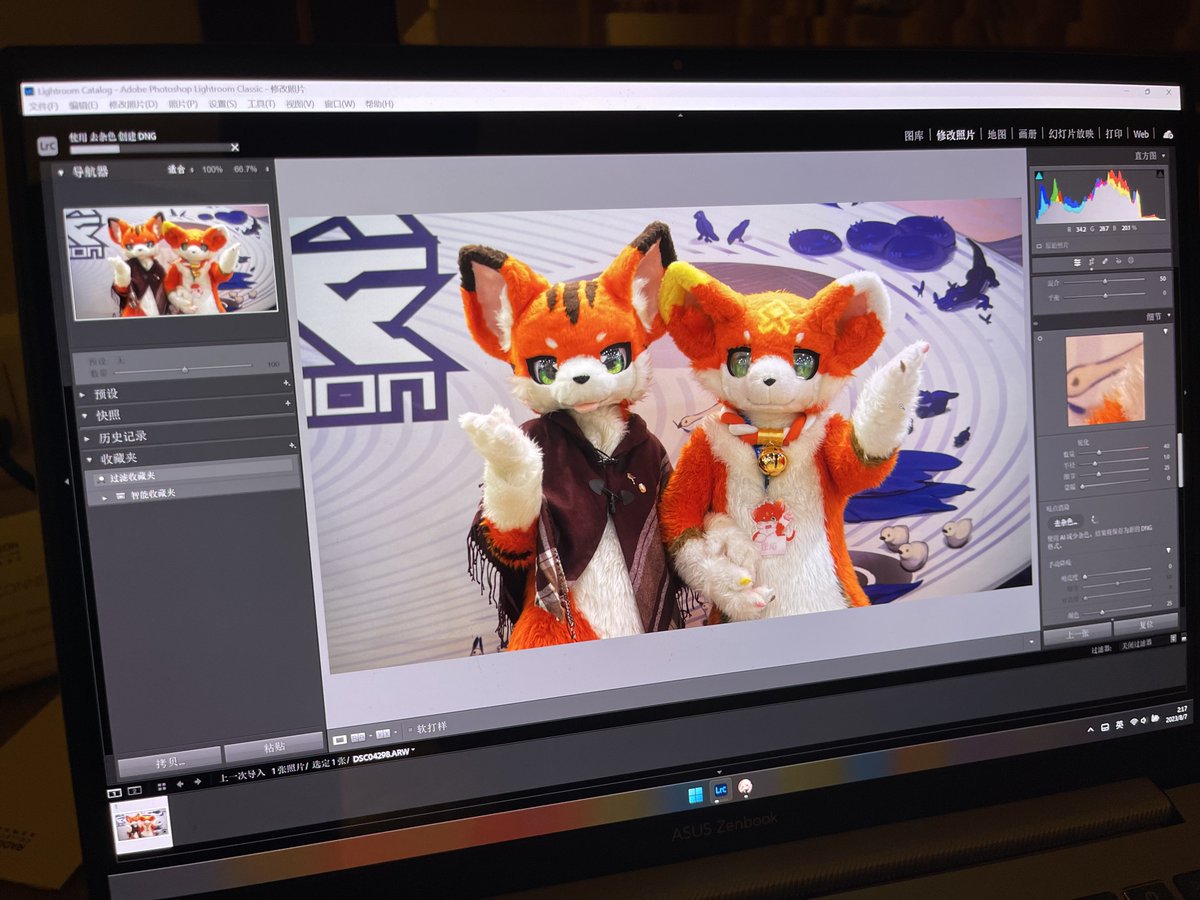Toggle the 软打样 soft proofing option
This screenshot has width=1200, height=900.
point(409,728)
